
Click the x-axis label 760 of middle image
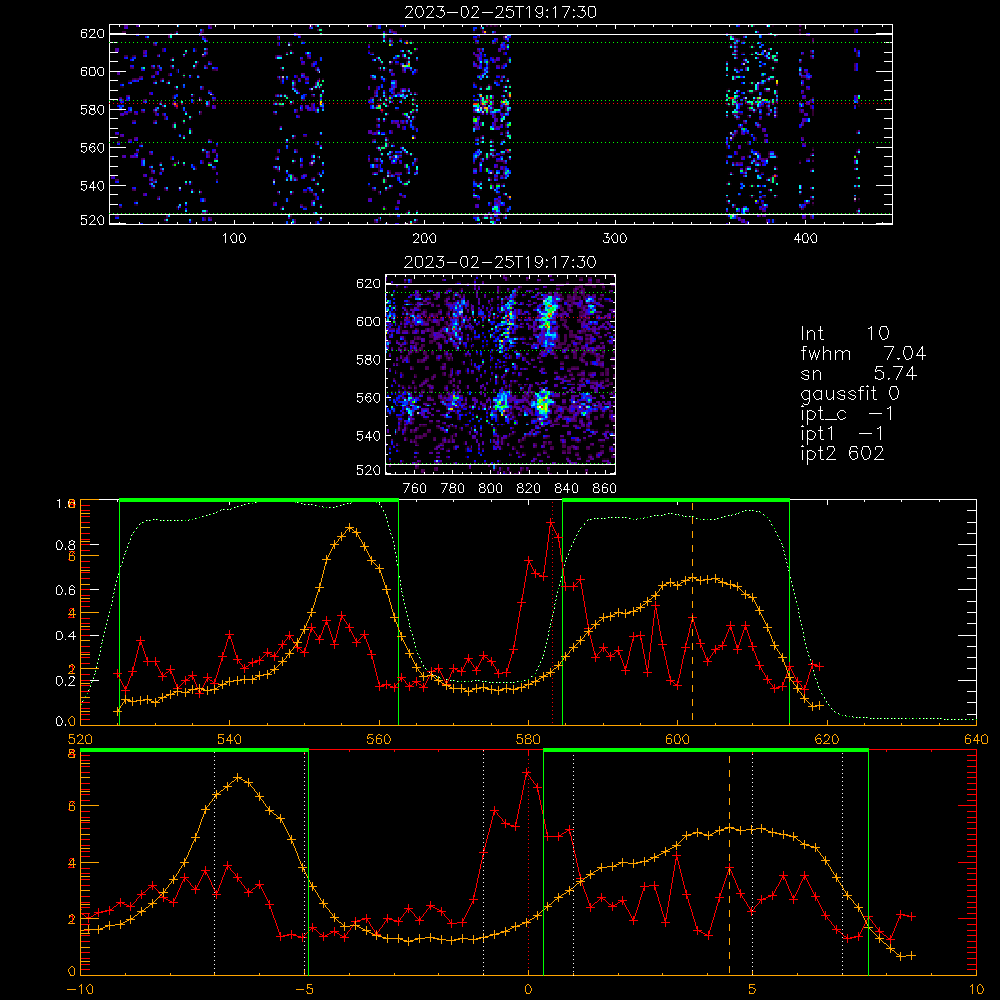pos(415,489)
